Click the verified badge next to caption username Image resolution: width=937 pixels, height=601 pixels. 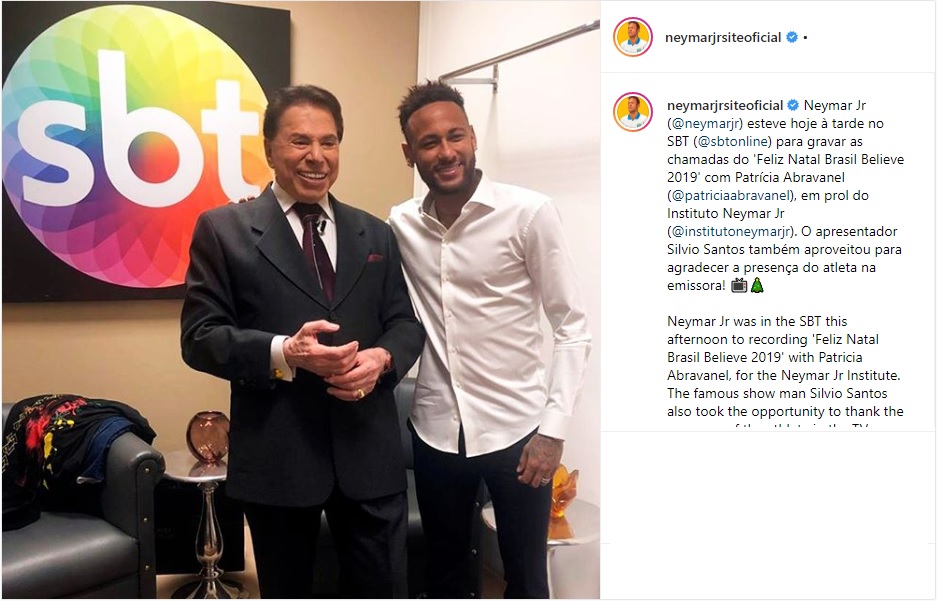pos(793,105)
